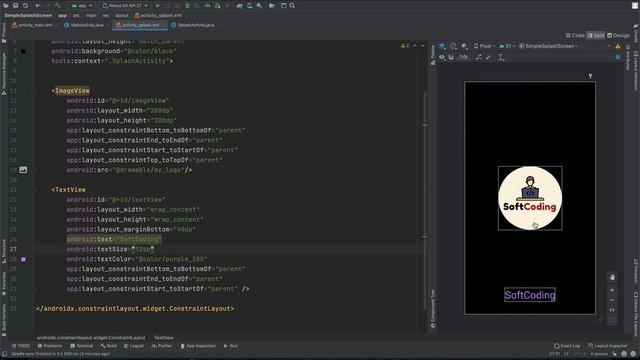Open the TODO tool window
The image size is (640, 360).
pyautogui.click(x=20, y=346)
